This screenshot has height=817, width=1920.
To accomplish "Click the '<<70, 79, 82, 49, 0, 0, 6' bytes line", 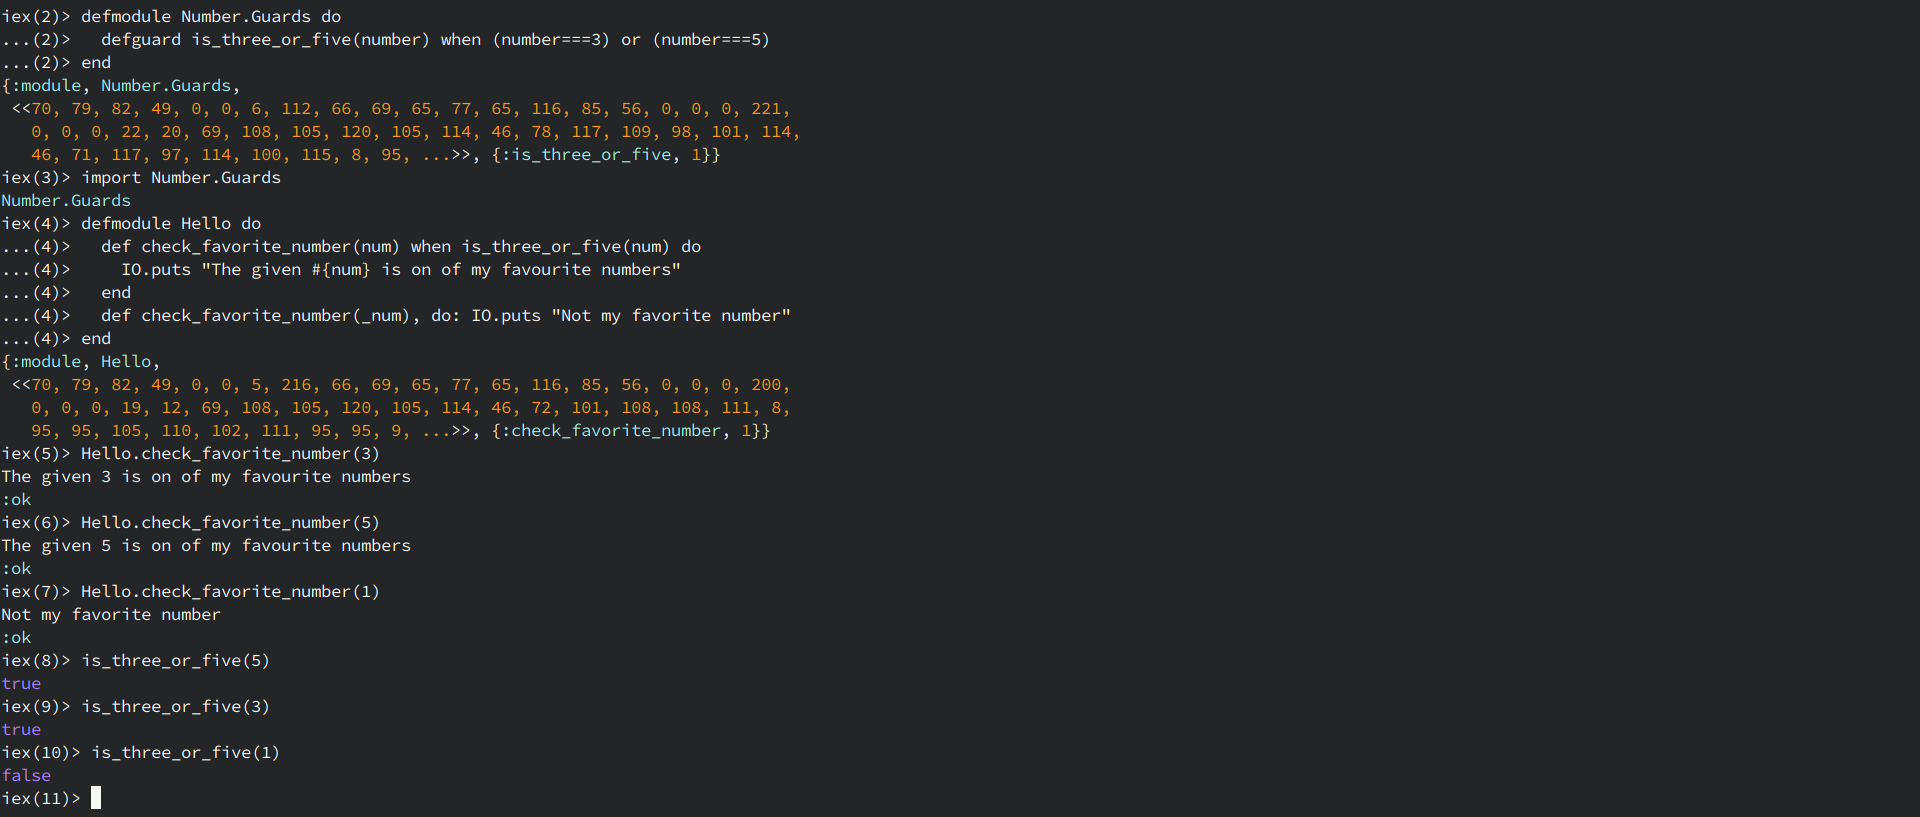I will click(x=401, y=109).
